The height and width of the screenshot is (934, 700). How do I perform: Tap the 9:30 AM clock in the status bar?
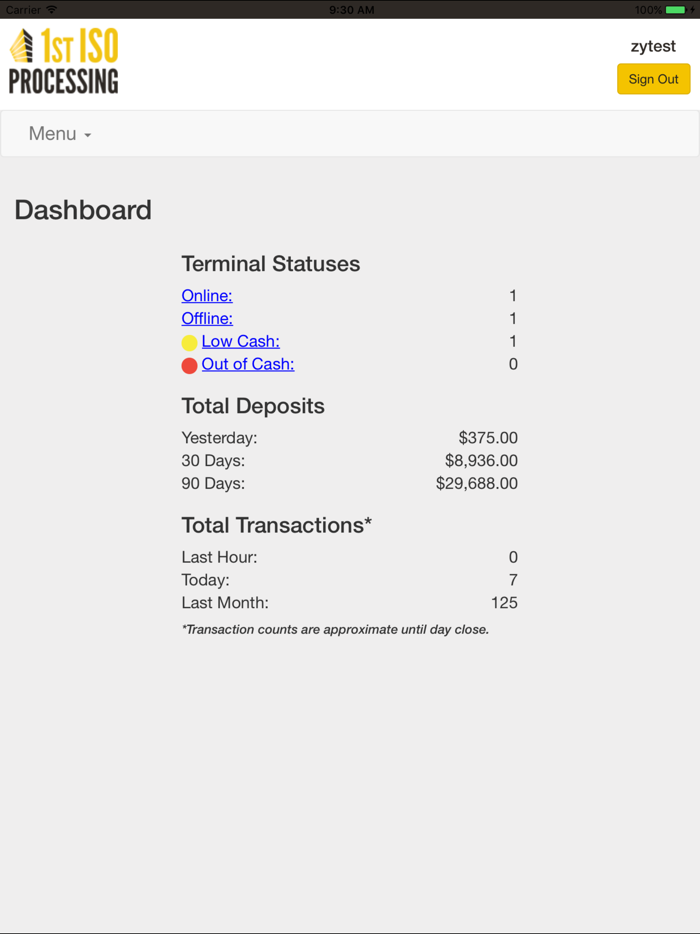350,9
